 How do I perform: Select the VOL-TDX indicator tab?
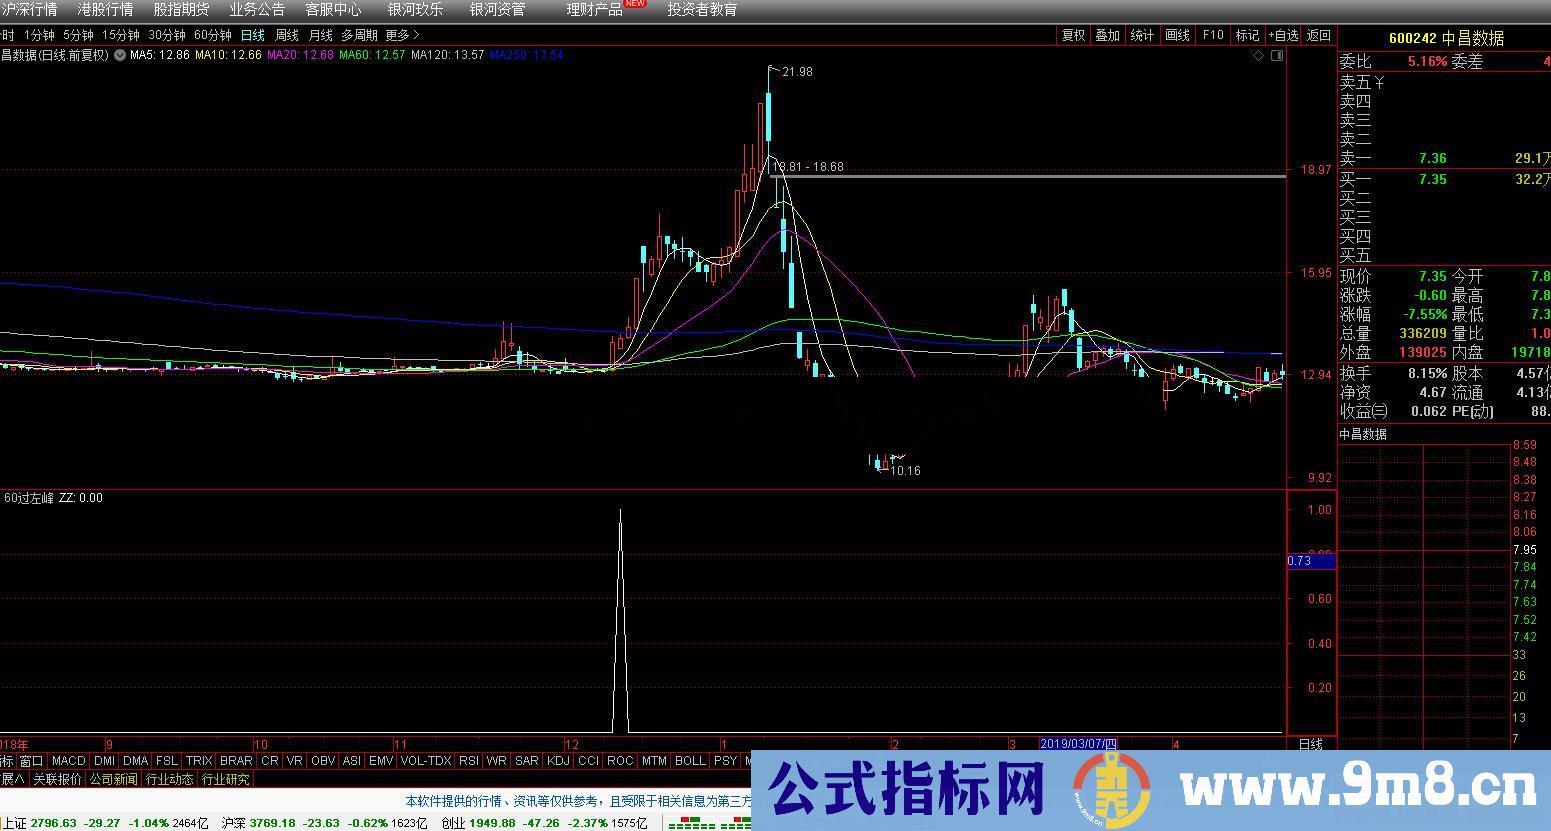click(426, 761)
